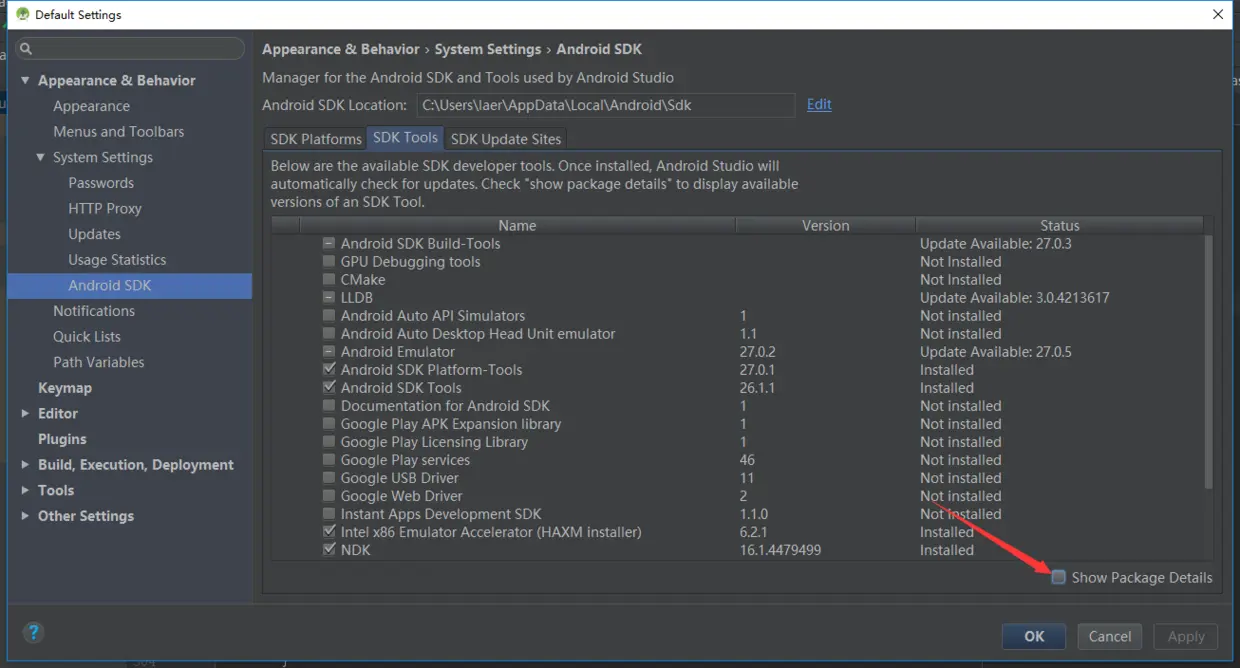Enable Show Package Details checkbox
This screenshot has height=668, width=1240.
tap(1058, 577)
